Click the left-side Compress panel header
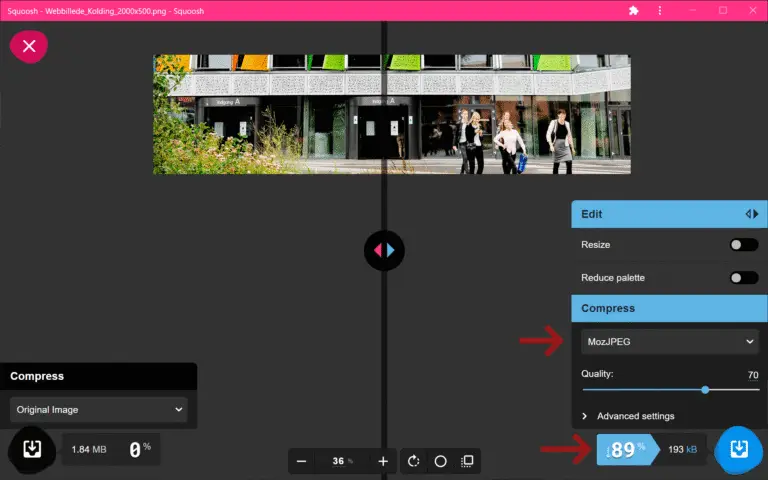 98,376
